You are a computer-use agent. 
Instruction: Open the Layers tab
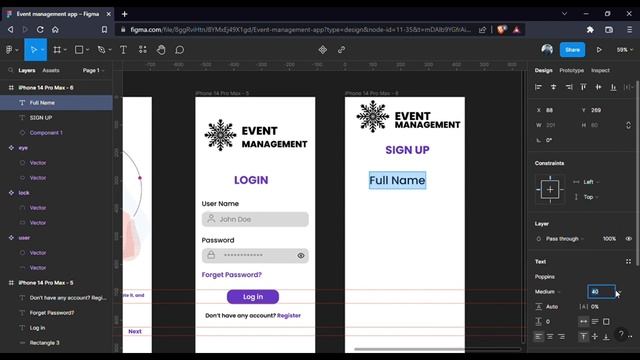click(x=27, y=70)
